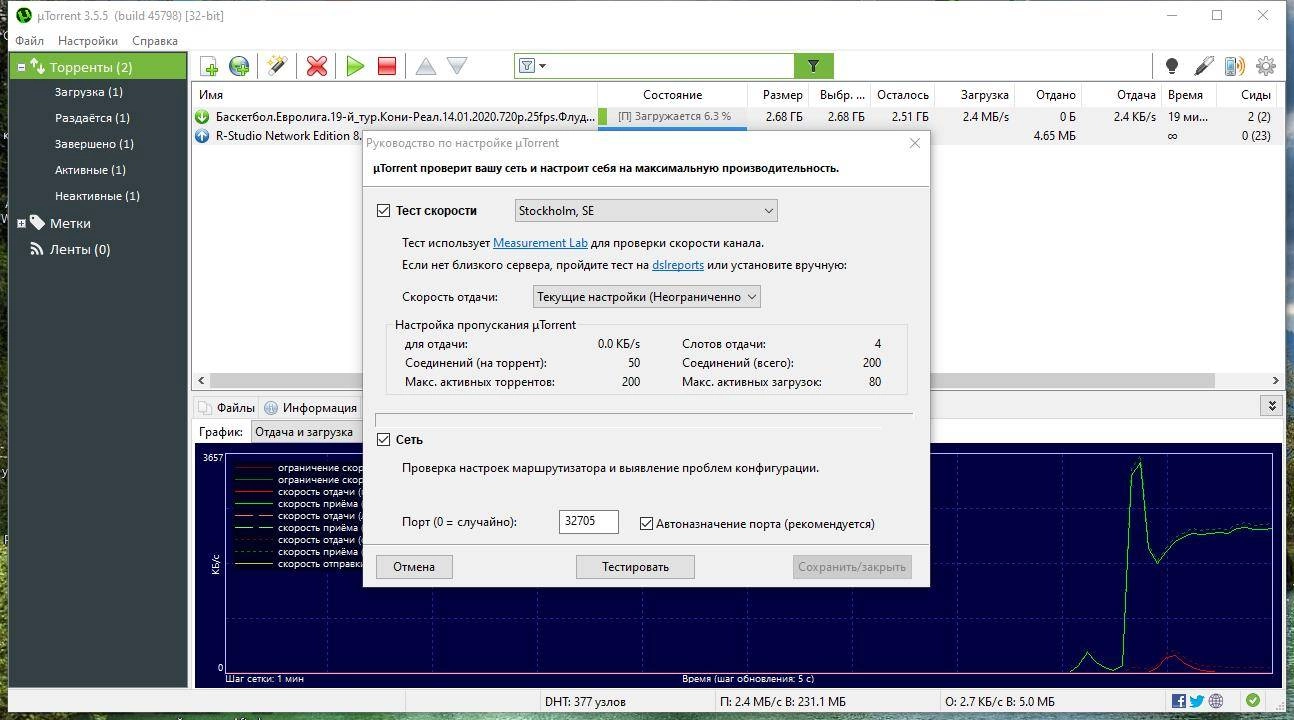Click the horizontal scrollbar right arrow
The width and height of the screenshot is (1294, 720).
(1275, 380)
